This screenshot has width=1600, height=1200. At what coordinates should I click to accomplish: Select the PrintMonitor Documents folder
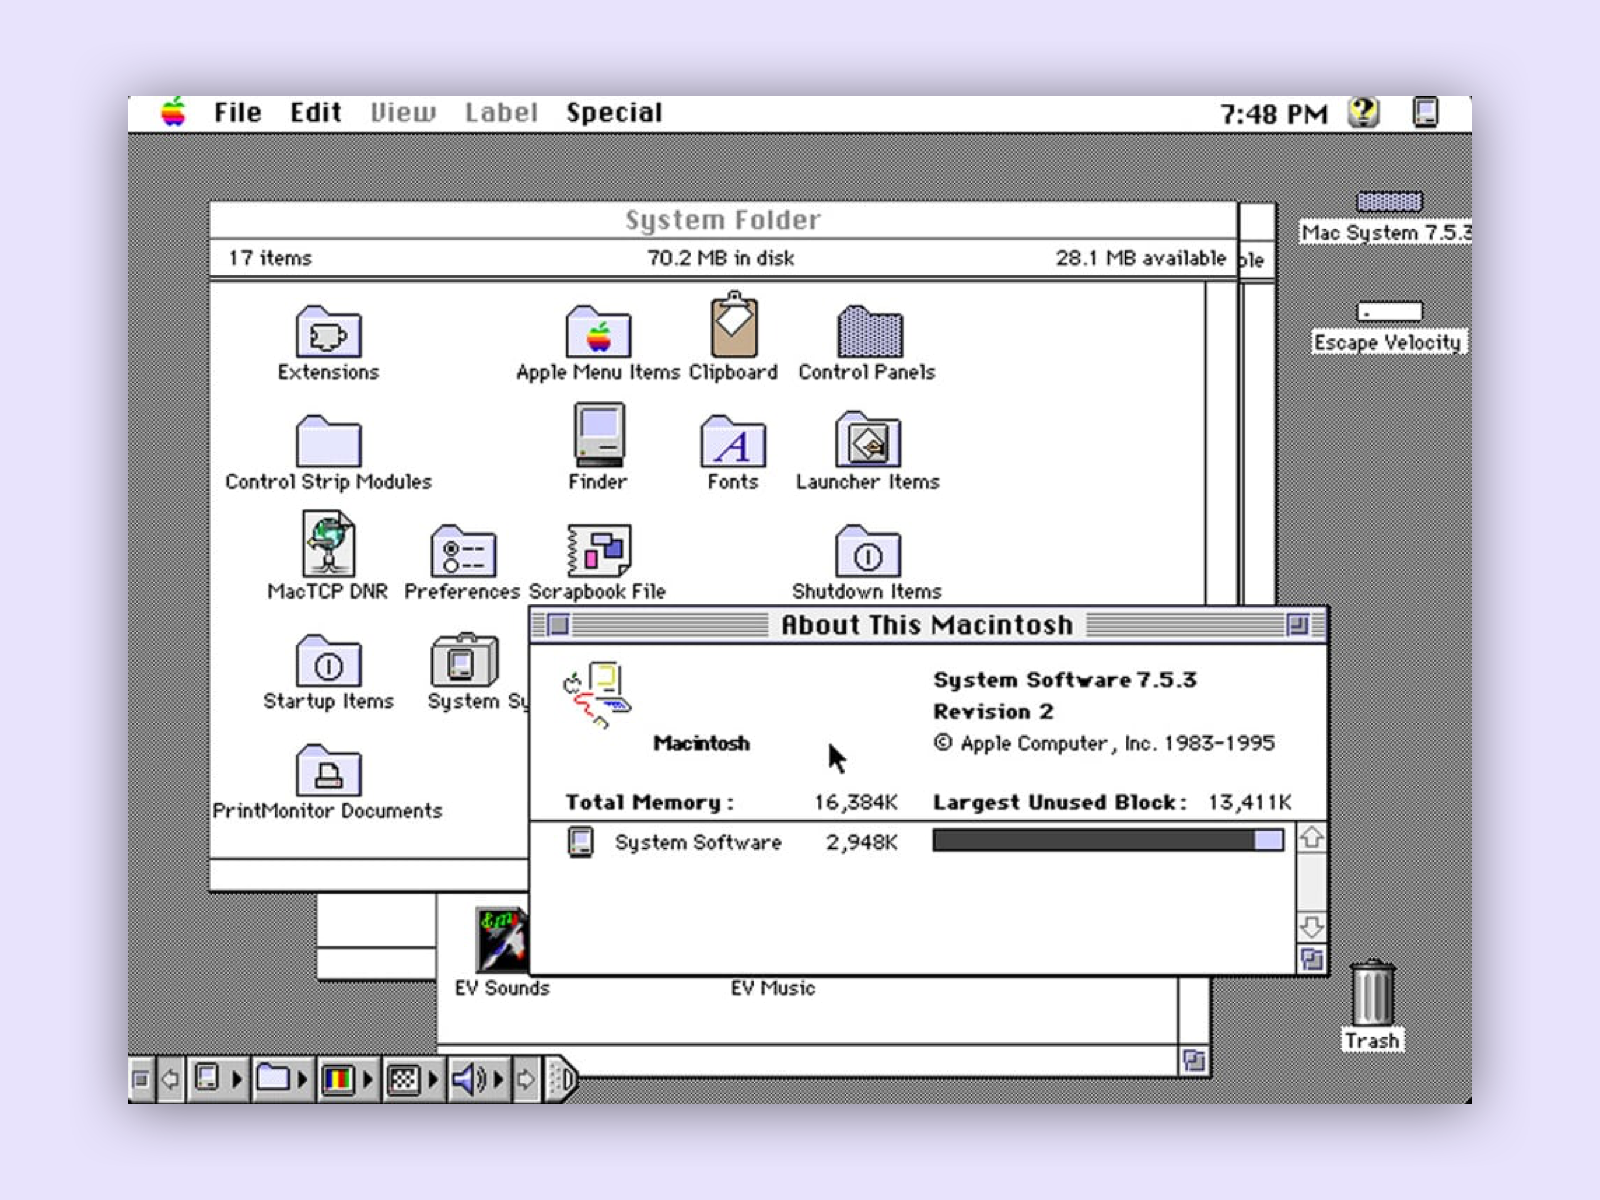click(328, 770)
